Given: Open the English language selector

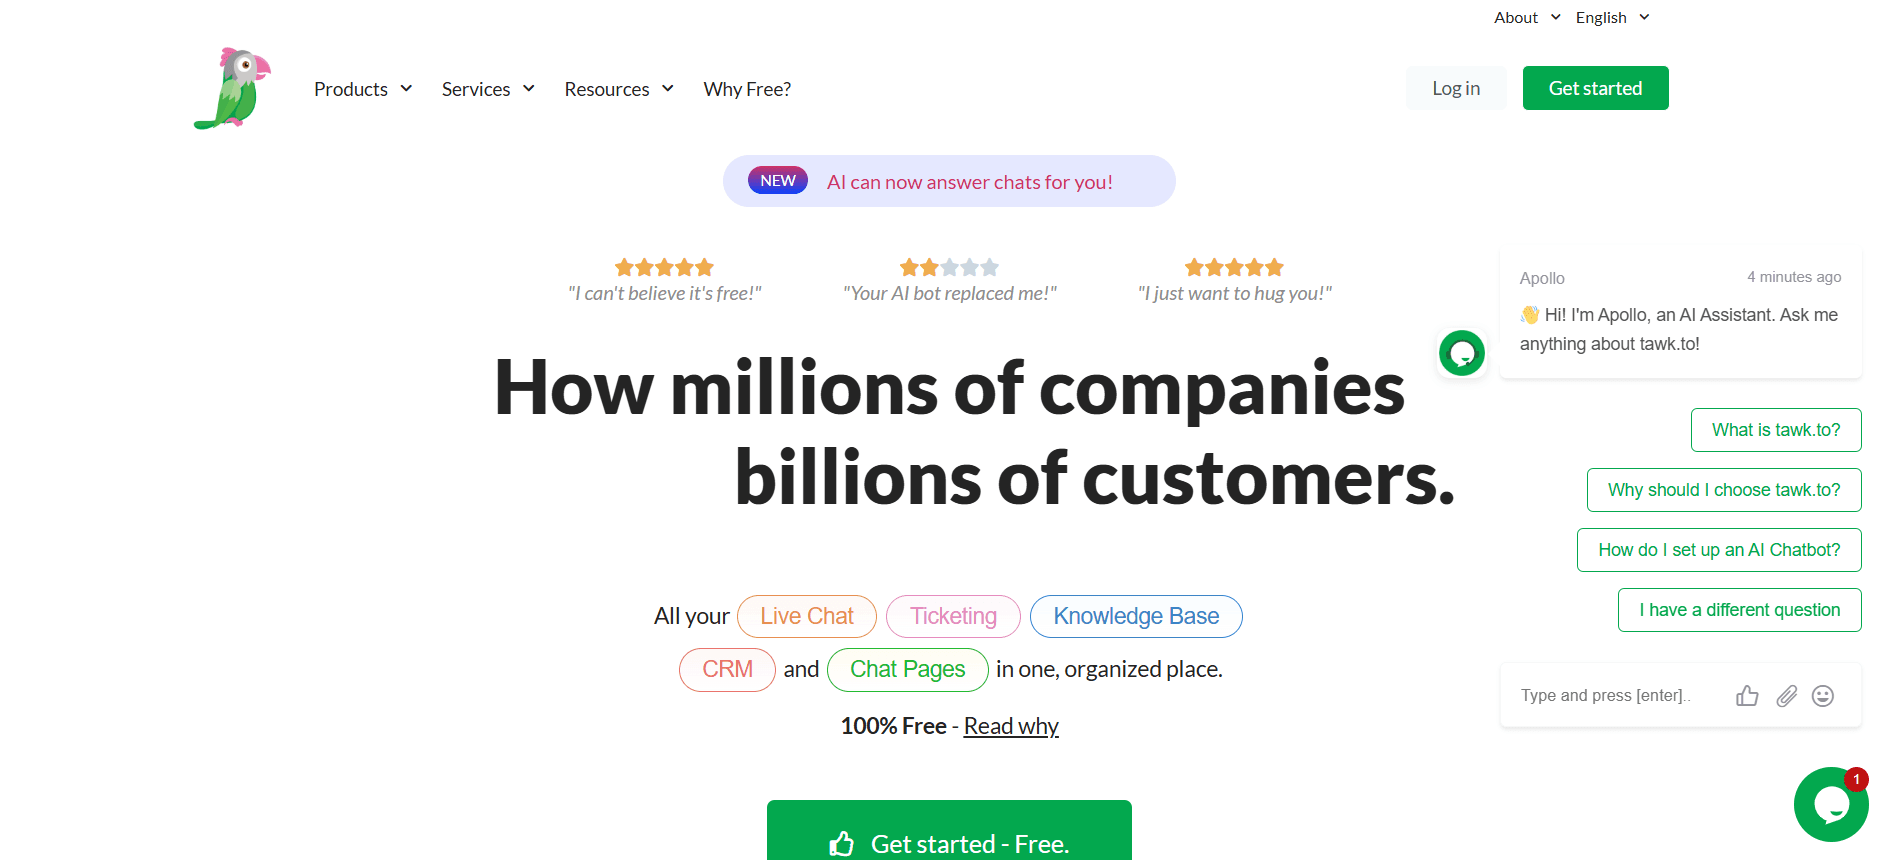Looking at the screenshot, I should tap(1612, 18).
